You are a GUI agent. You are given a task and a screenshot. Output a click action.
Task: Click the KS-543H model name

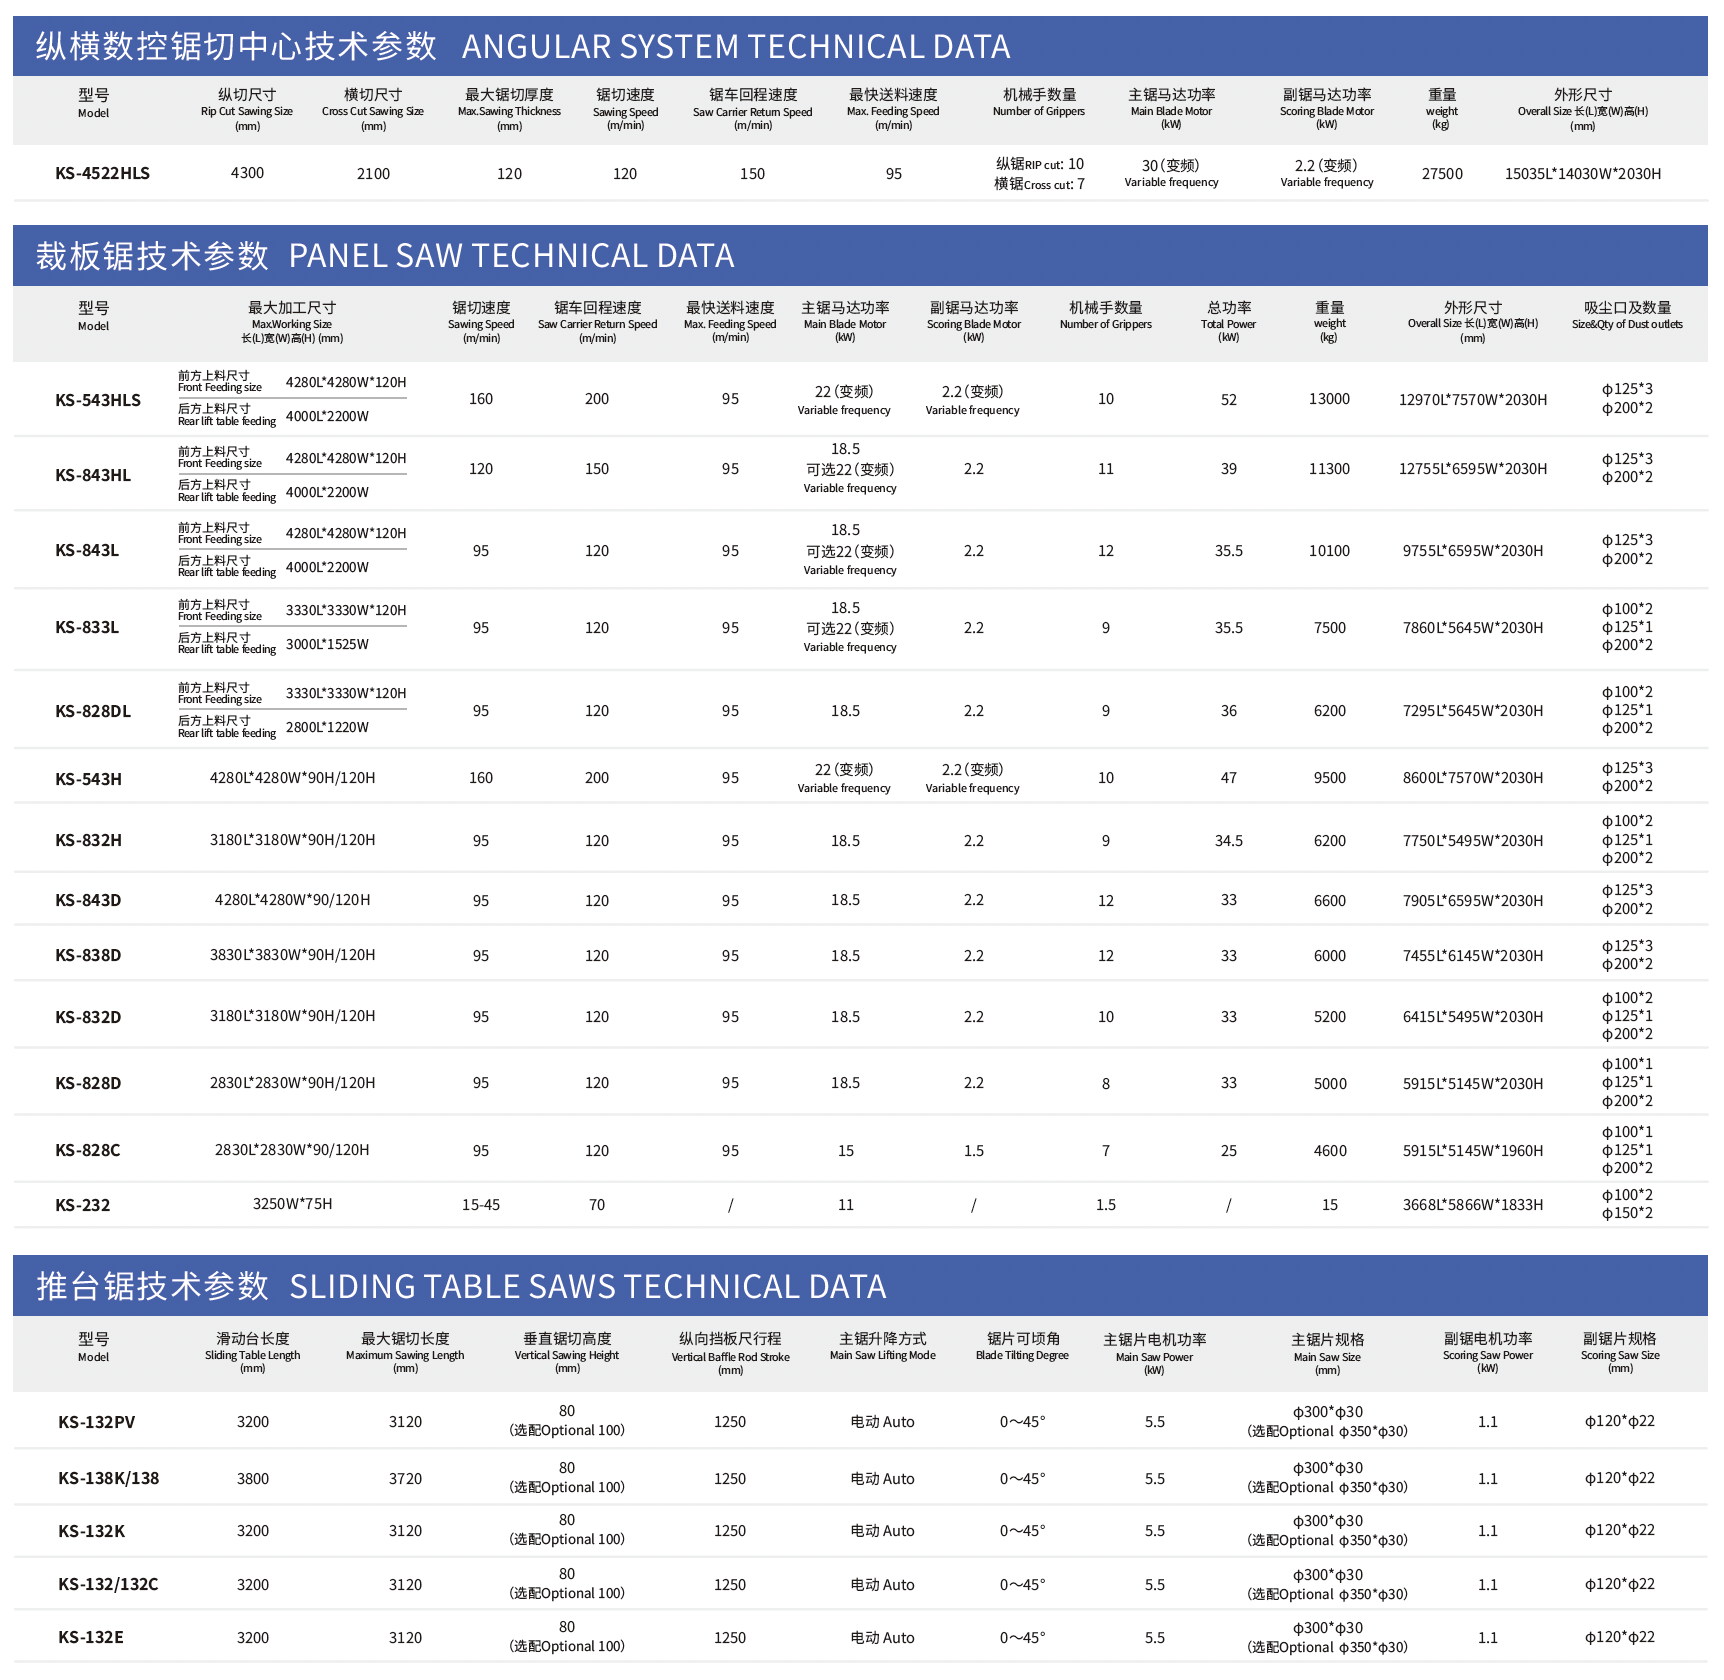pyautogui.click(x=88, y=779)
